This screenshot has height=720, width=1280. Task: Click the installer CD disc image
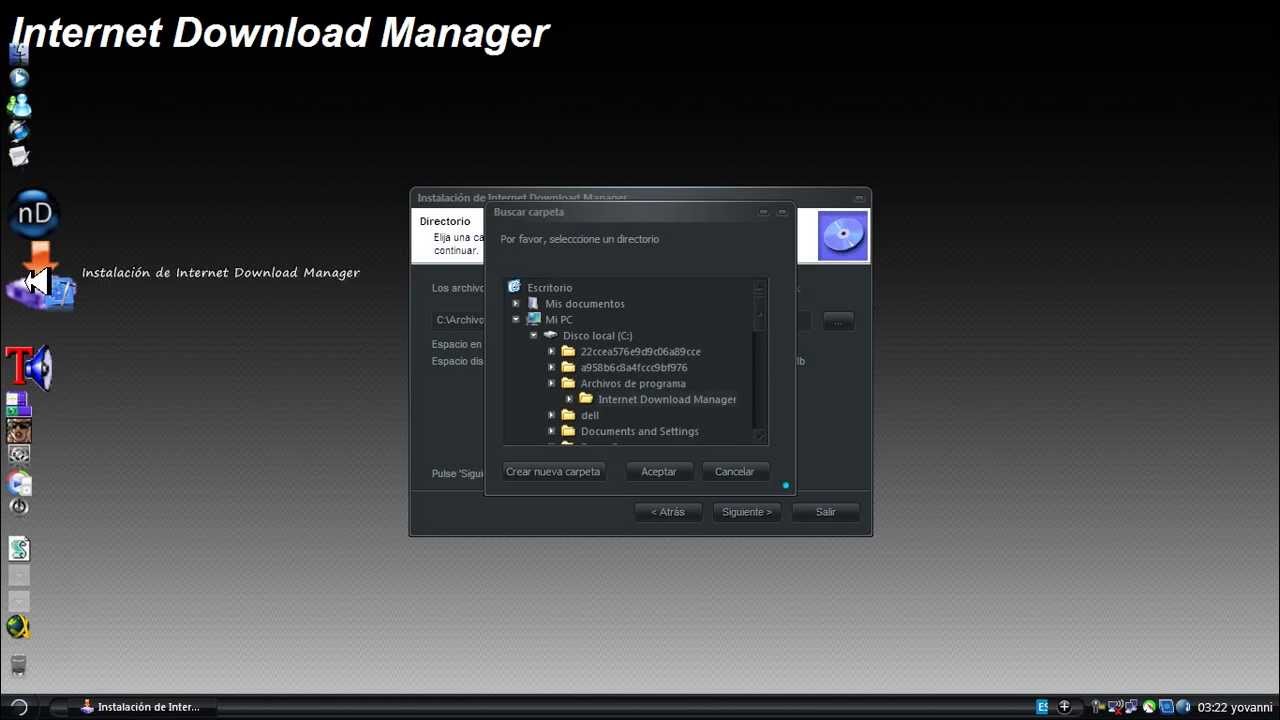click(842, 236)
